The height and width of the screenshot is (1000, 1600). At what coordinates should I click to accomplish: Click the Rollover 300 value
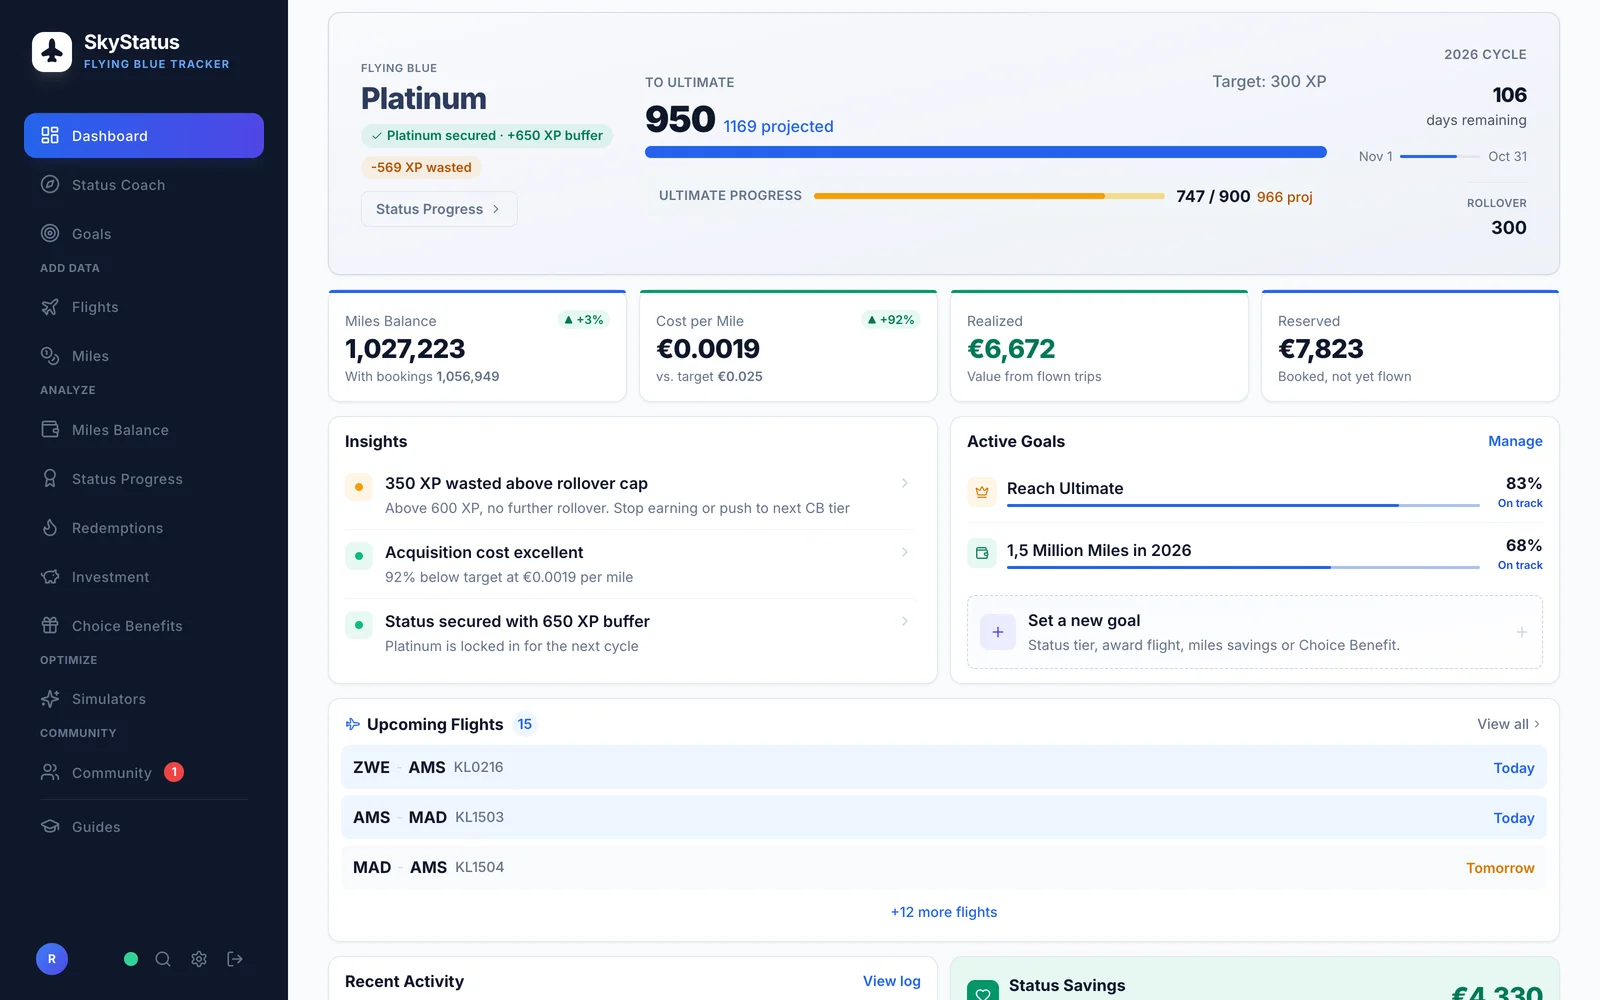(x=1508, y=227)
